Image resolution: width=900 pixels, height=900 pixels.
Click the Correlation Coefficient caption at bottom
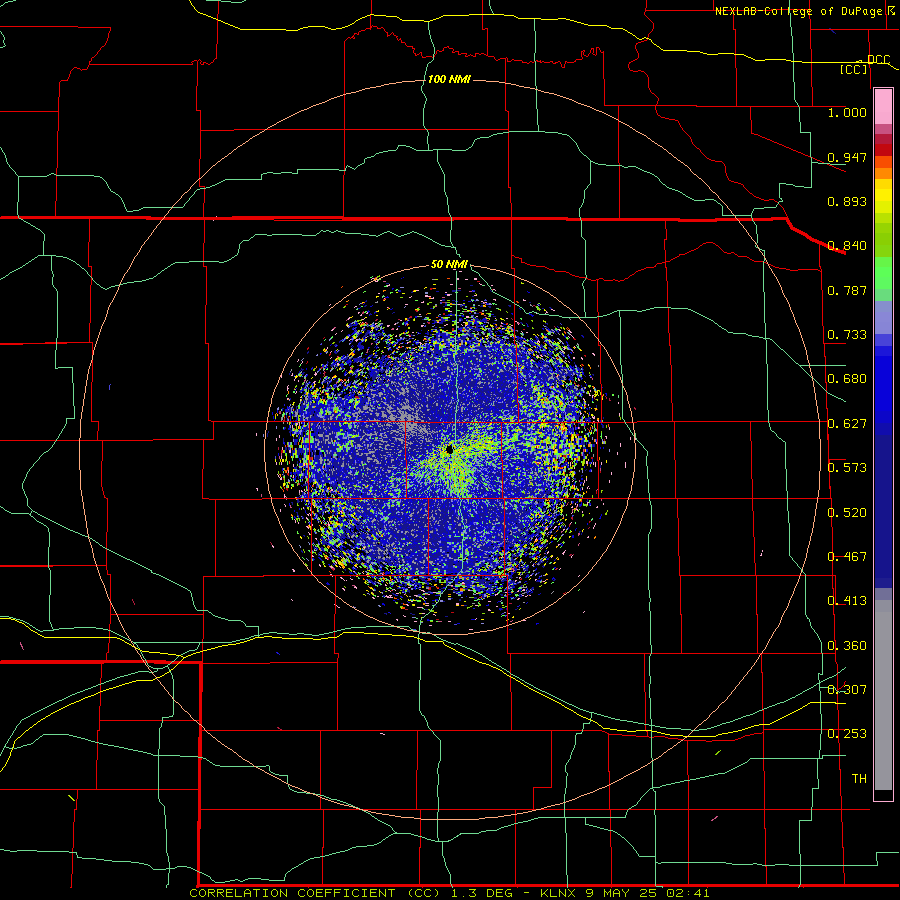click(449, 893)
